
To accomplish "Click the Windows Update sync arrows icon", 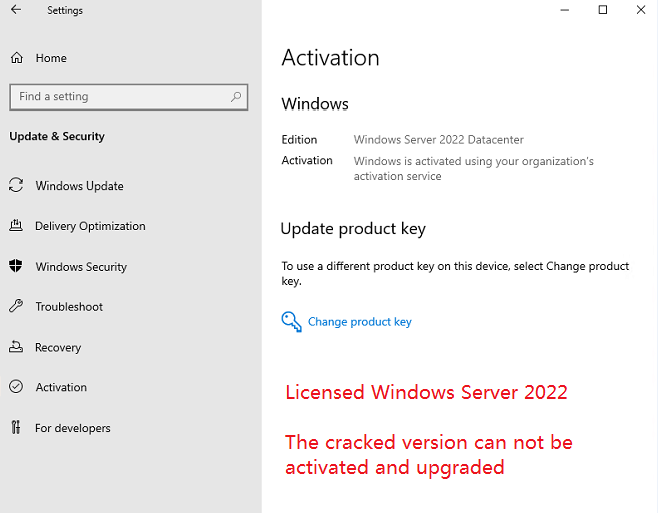I will point(16,185).
